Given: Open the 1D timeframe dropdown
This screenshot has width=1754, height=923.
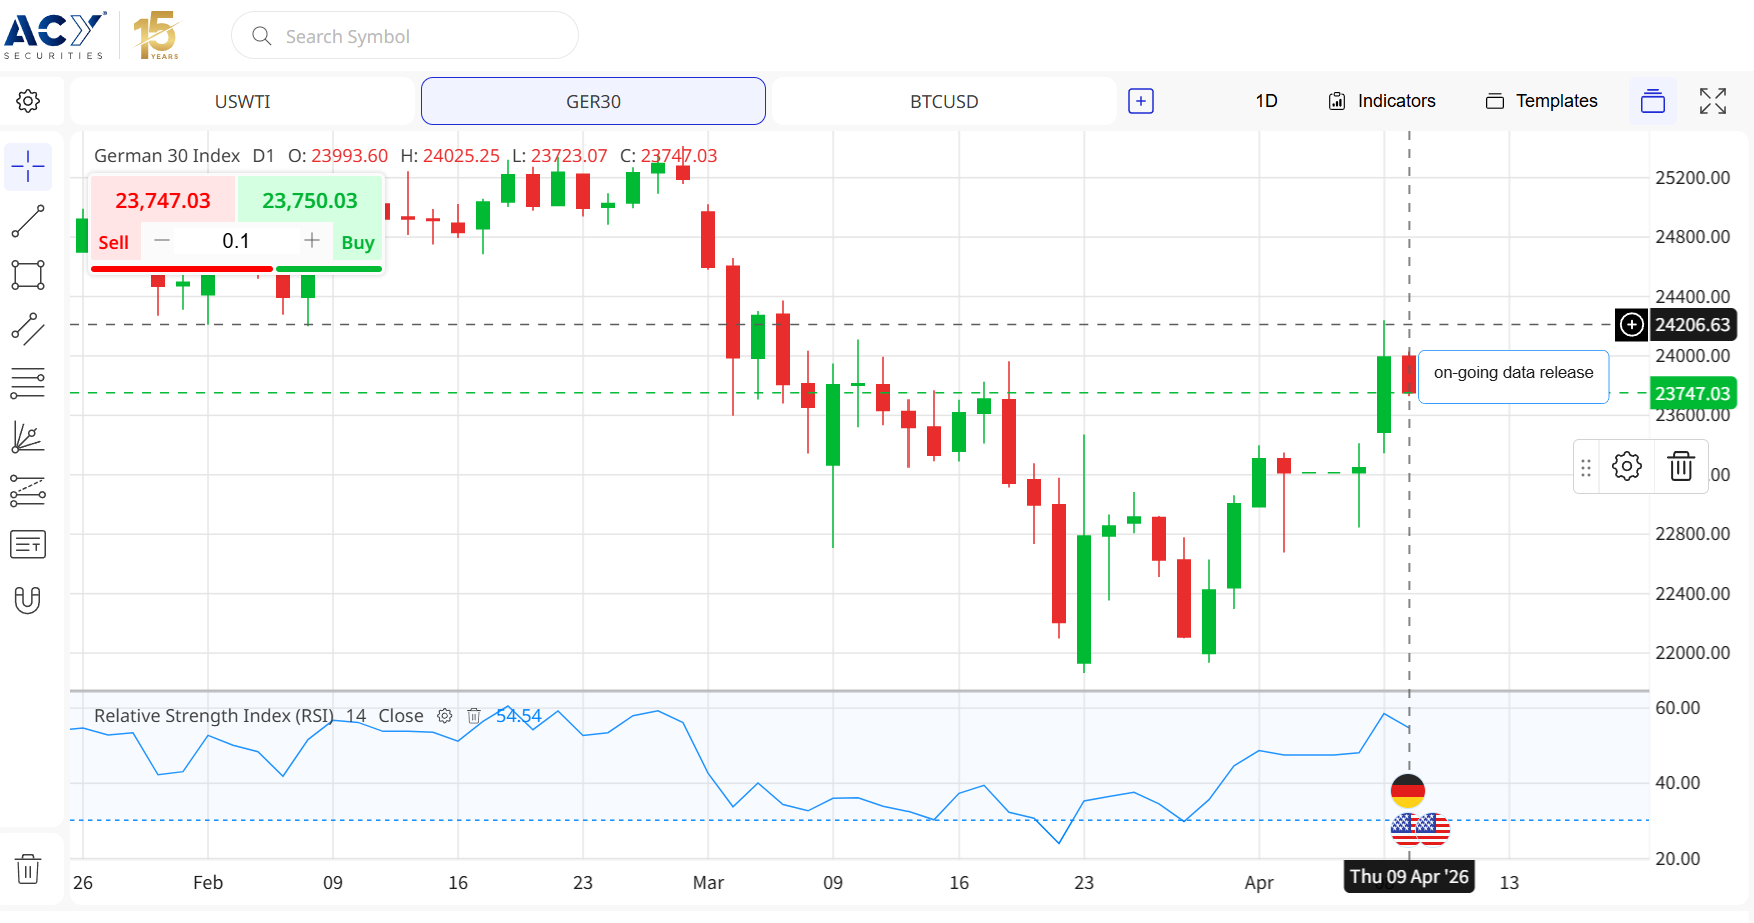Looking at the screenshot, I should (1266, 101).
